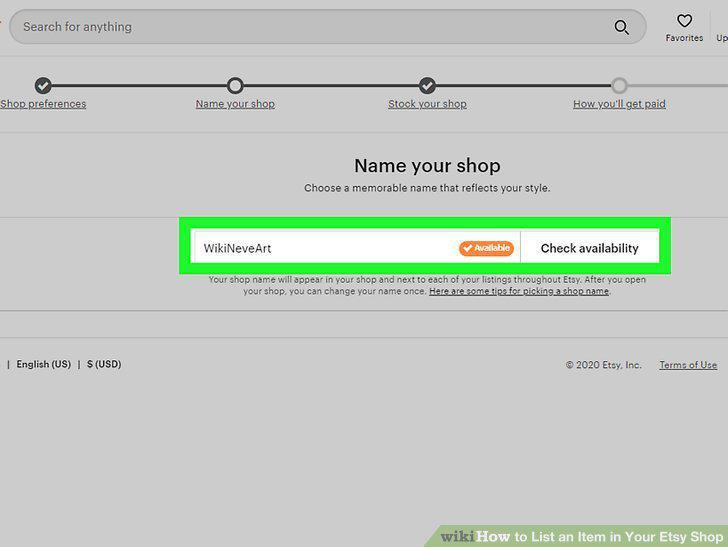Click the Stock your shop step circle

[x=427, y=85]
